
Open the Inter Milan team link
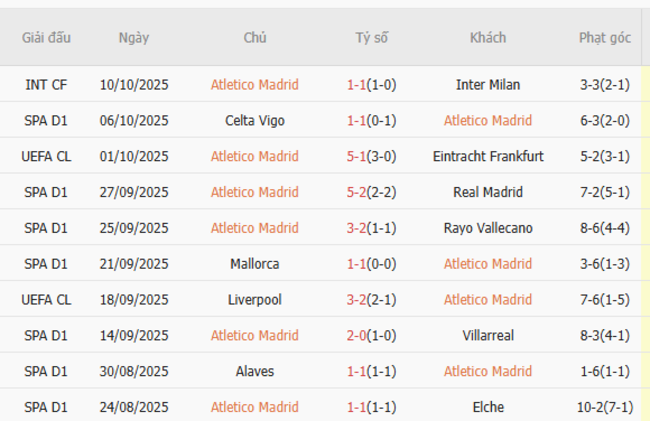point(488,85)
